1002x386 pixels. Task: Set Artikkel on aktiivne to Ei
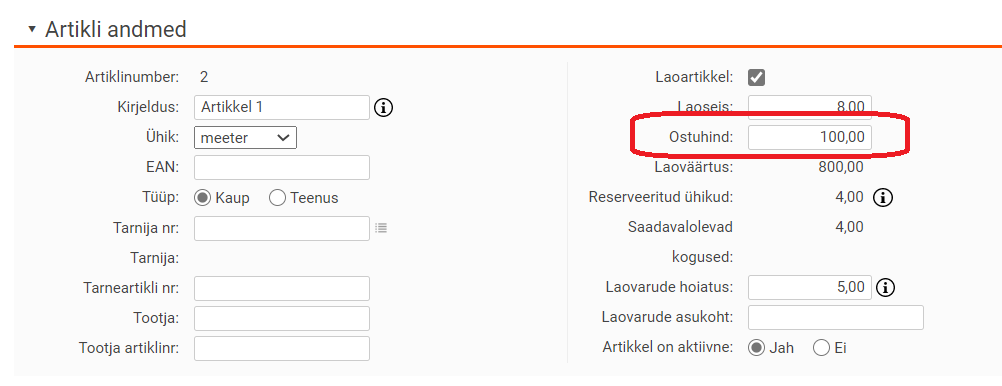click(x=821, y=348)
